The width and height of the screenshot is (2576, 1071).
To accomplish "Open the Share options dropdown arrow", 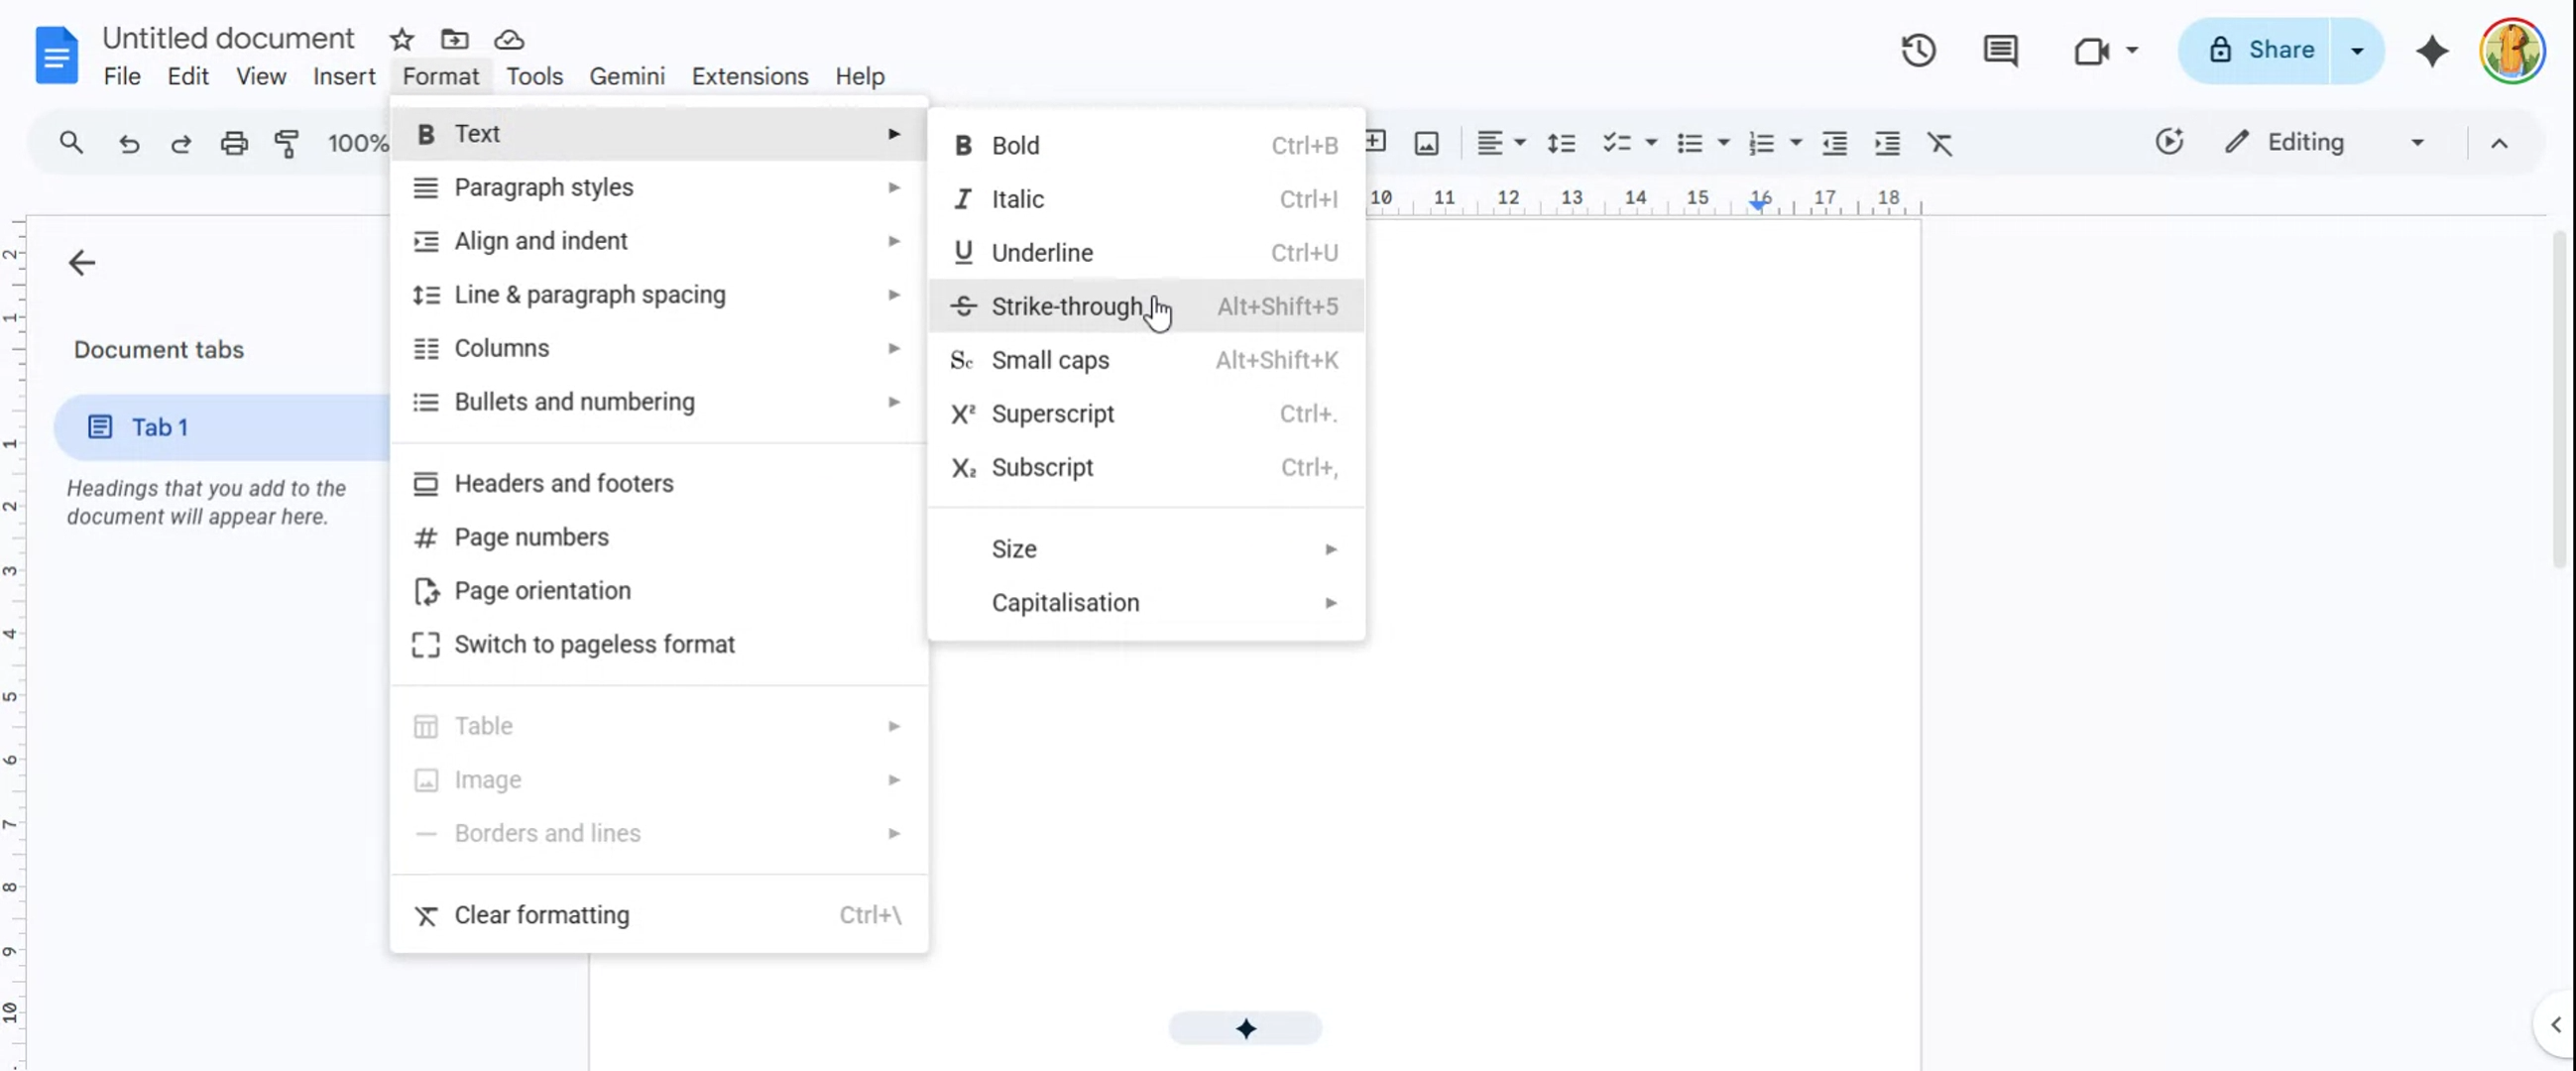I will 2357,50.
